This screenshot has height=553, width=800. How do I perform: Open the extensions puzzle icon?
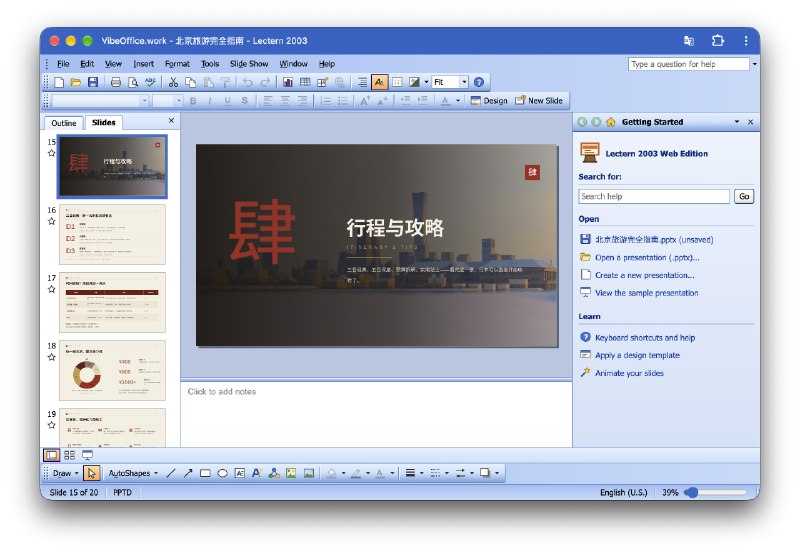click(717, 41)
